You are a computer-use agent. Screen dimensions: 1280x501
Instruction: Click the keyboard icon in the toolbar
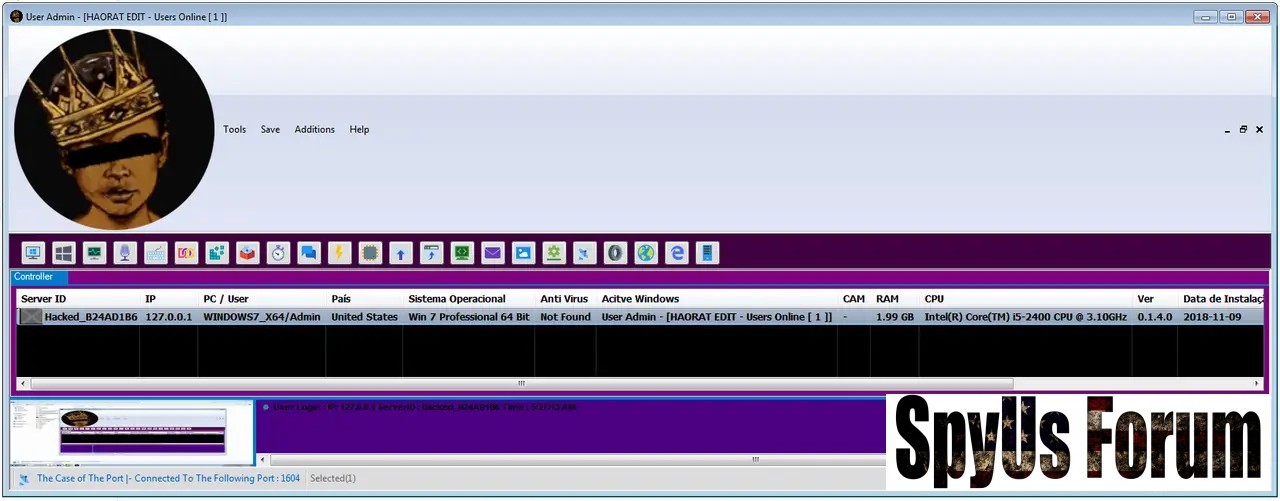click(x=156, y=253)
